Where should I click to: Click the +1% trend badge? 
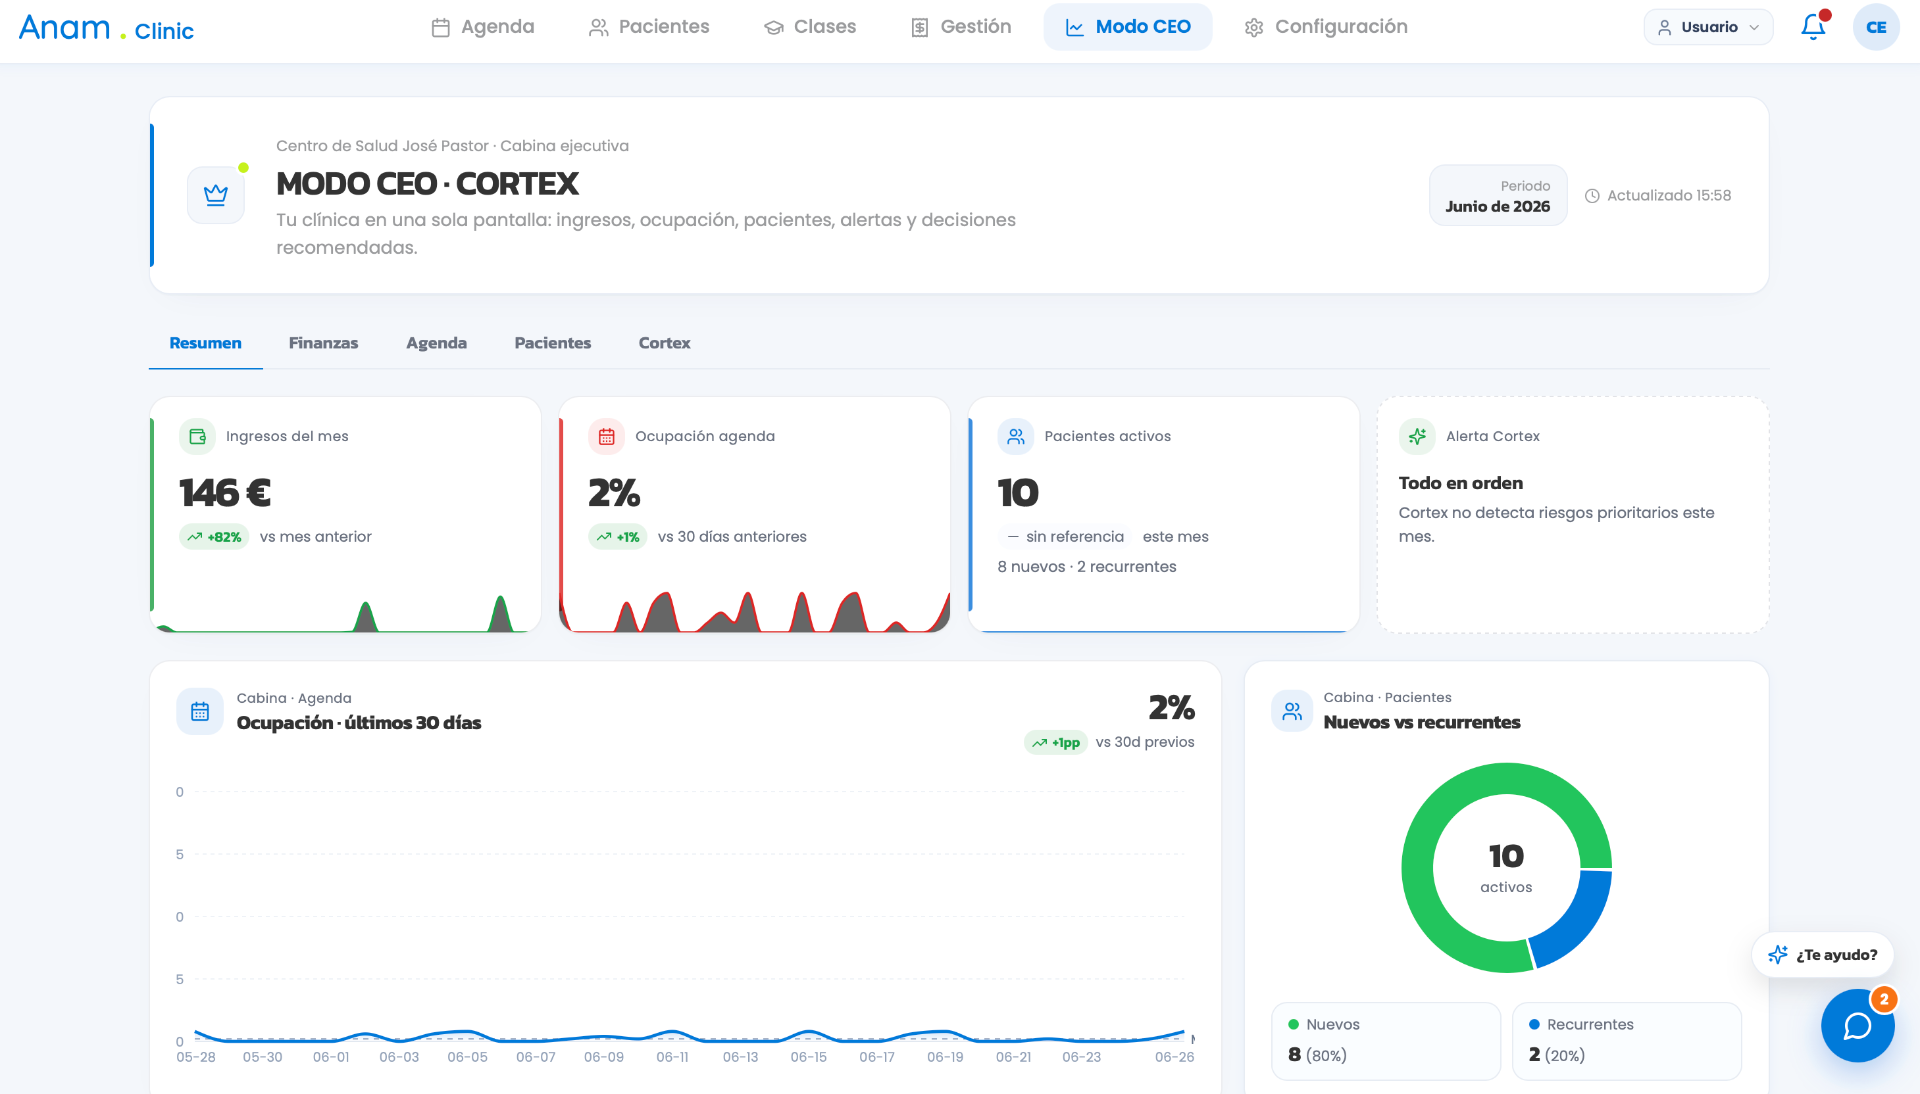click(x=617, y=537)
